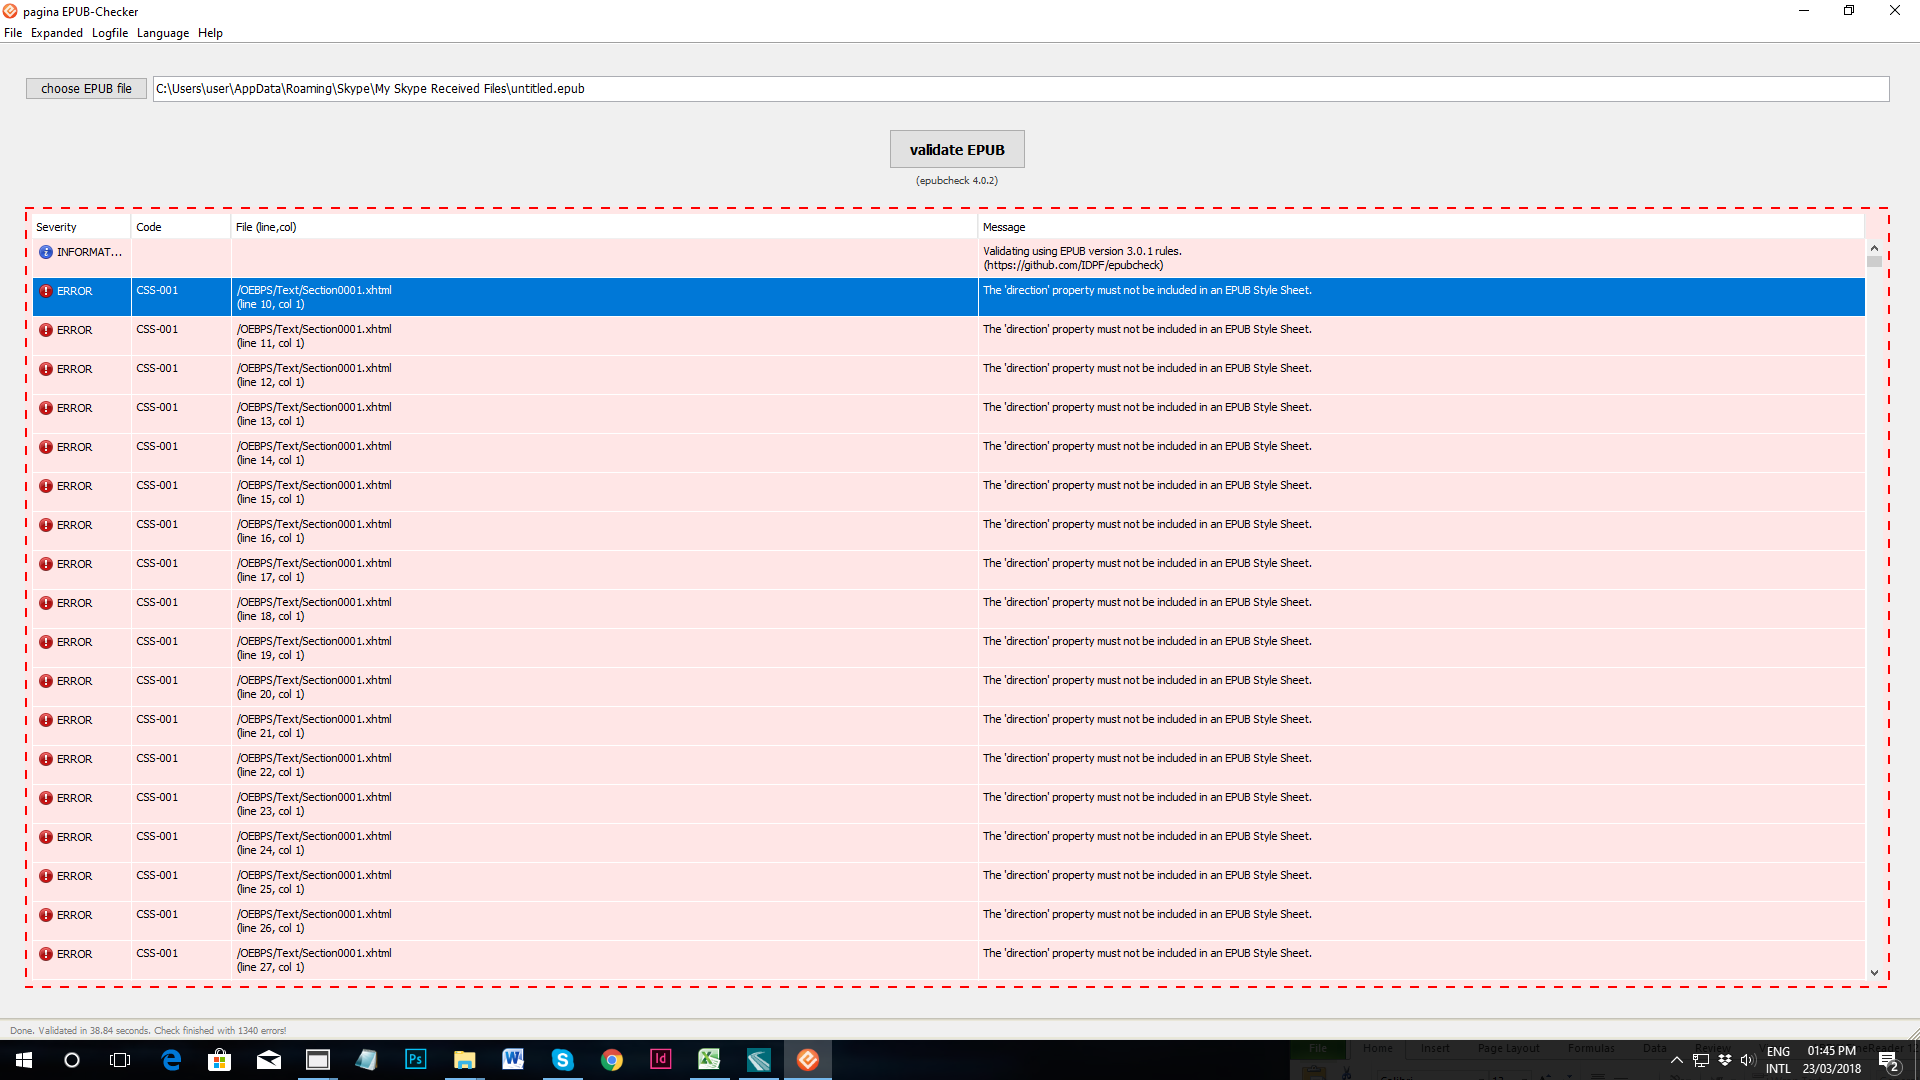1920x1080 pixels.
Task: Select the EPUB file path input field
Action: point(1020,88)
